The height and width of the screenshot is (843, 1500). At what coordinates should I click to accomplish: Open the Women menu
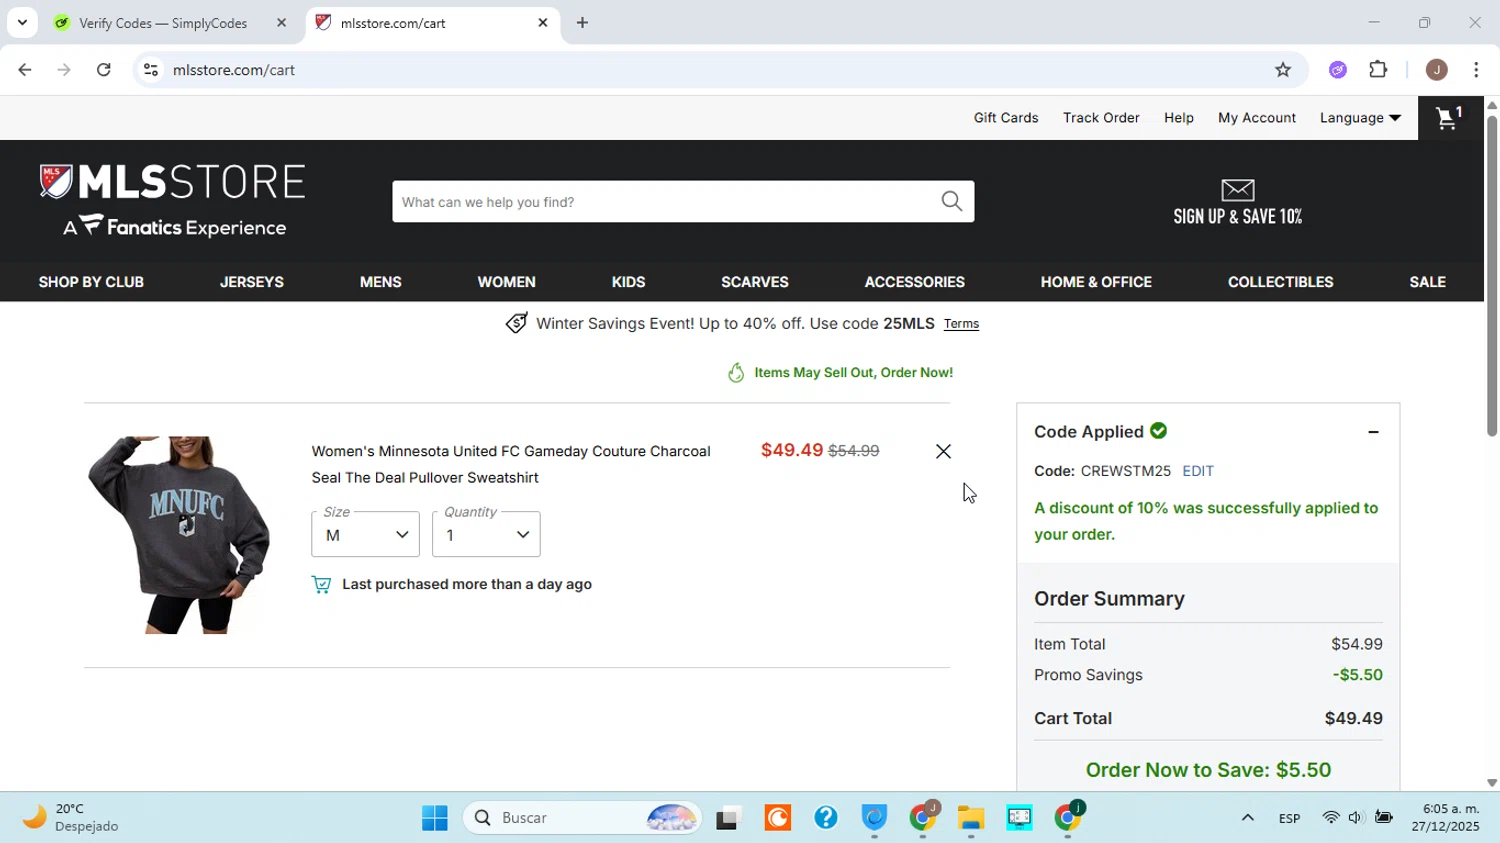(507, 282)
